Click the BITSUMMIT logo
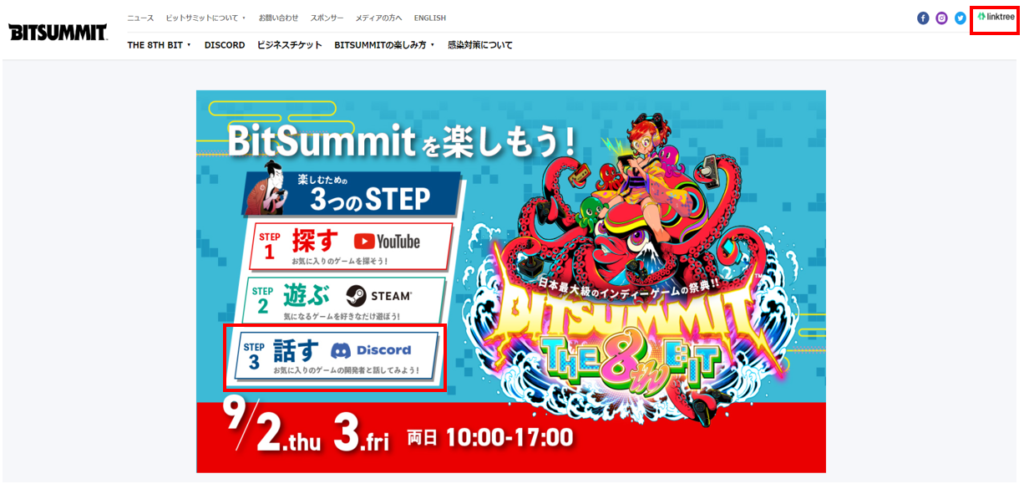This screenshot has width=1024, height=484. point(57,32)
